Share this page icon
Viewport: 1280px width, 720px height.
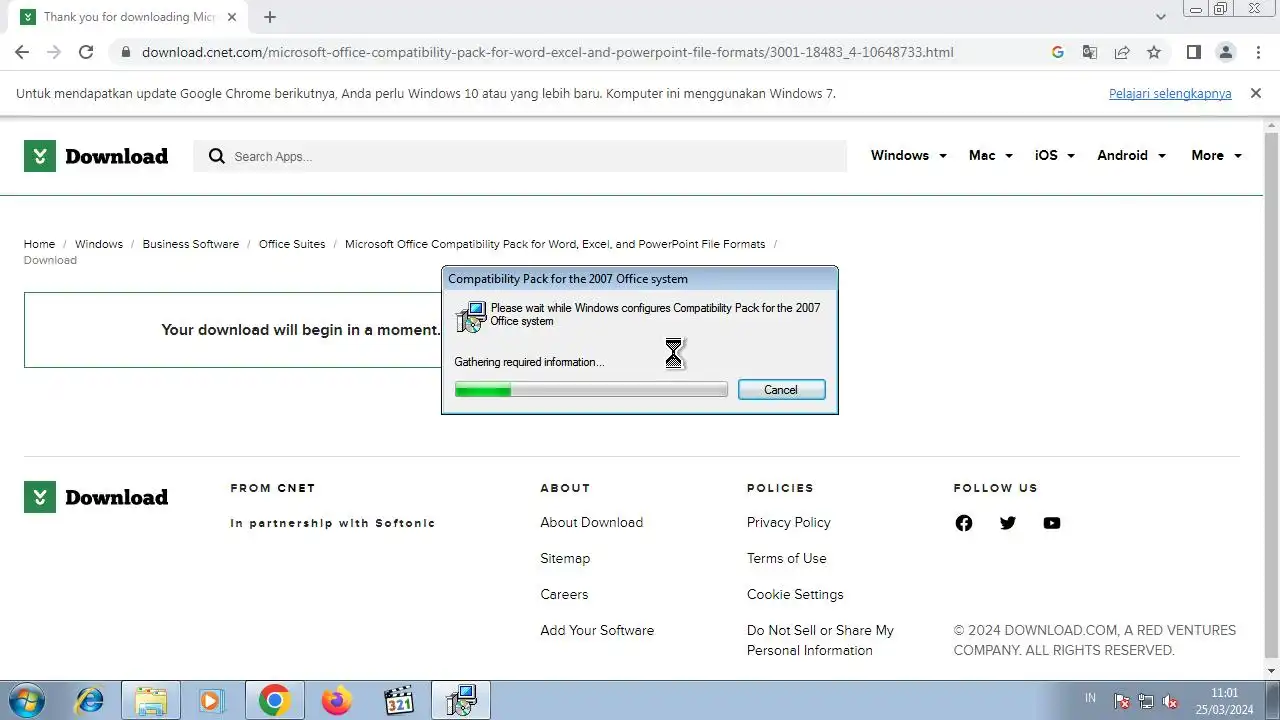[x=1122, y=52]
